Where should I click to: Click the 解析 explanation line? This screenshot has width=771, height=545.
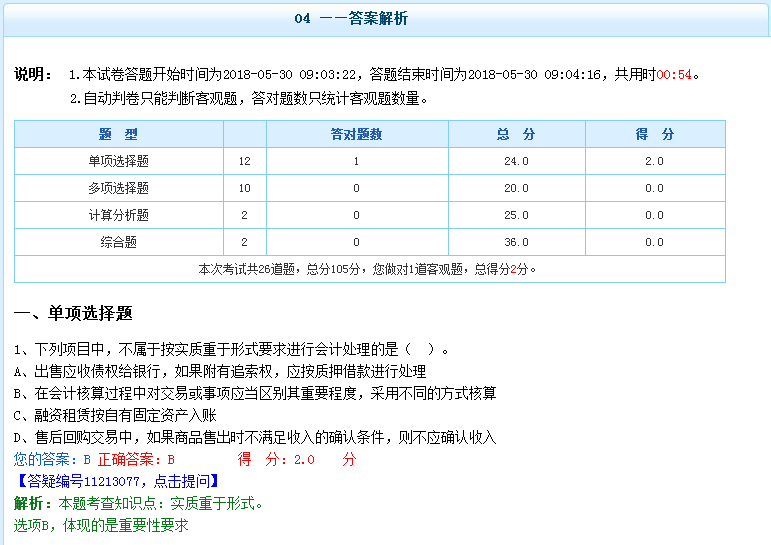[139, 503]
